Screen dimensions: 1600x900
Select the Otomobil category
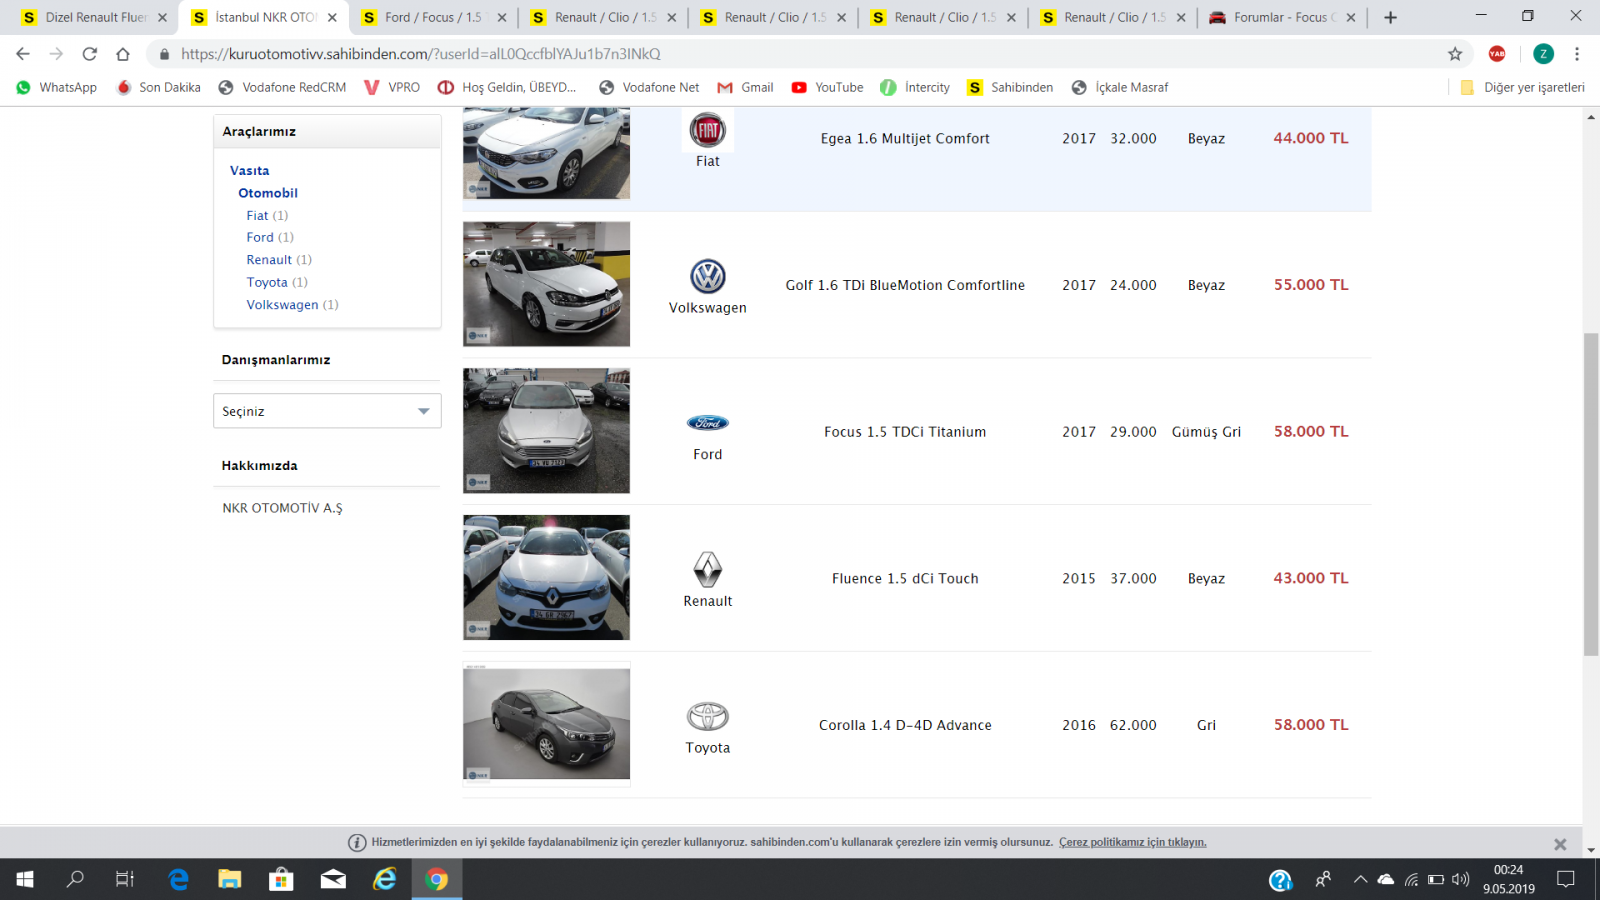268,193
